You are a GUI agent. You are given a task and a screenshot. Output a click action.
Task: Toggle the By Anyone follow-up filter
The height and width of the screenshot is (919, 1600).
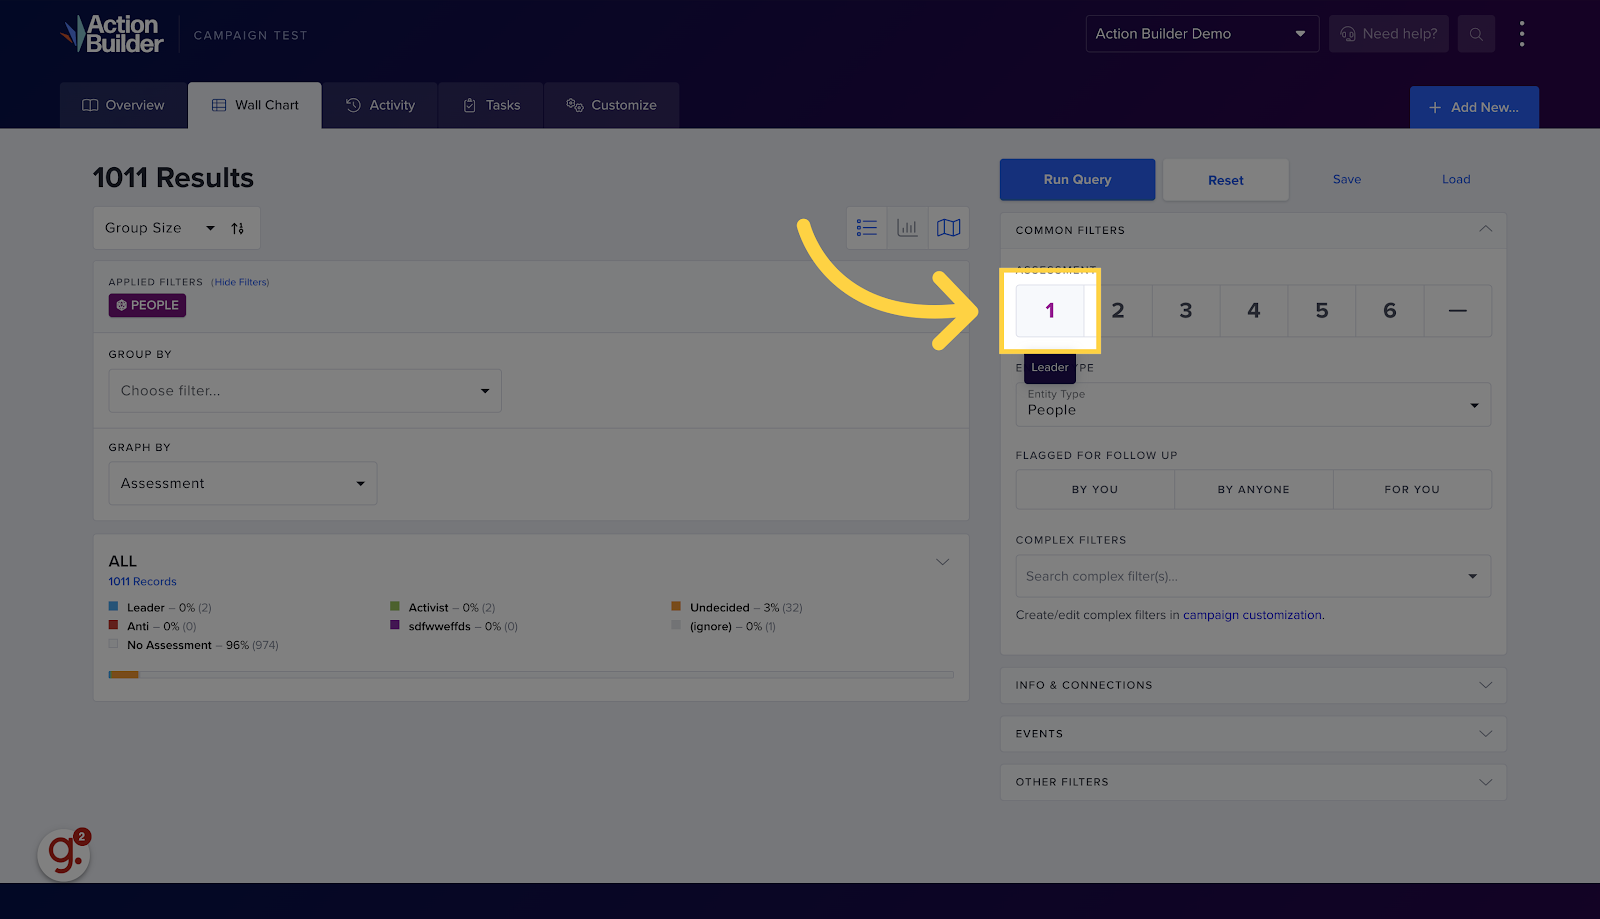1253,490
